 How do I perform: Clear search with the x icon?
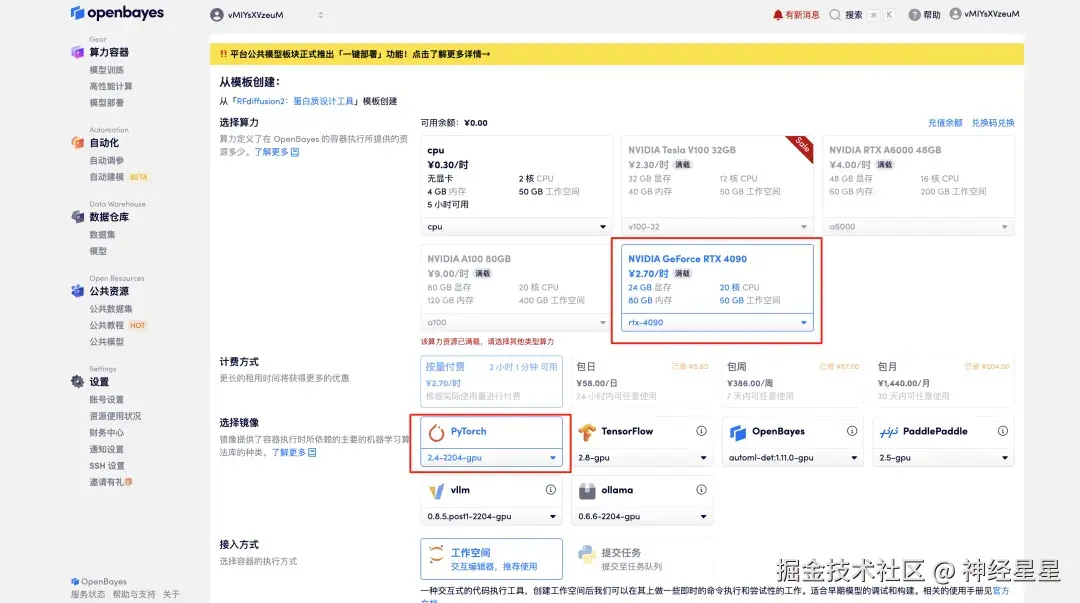click(x=873, y=14)
